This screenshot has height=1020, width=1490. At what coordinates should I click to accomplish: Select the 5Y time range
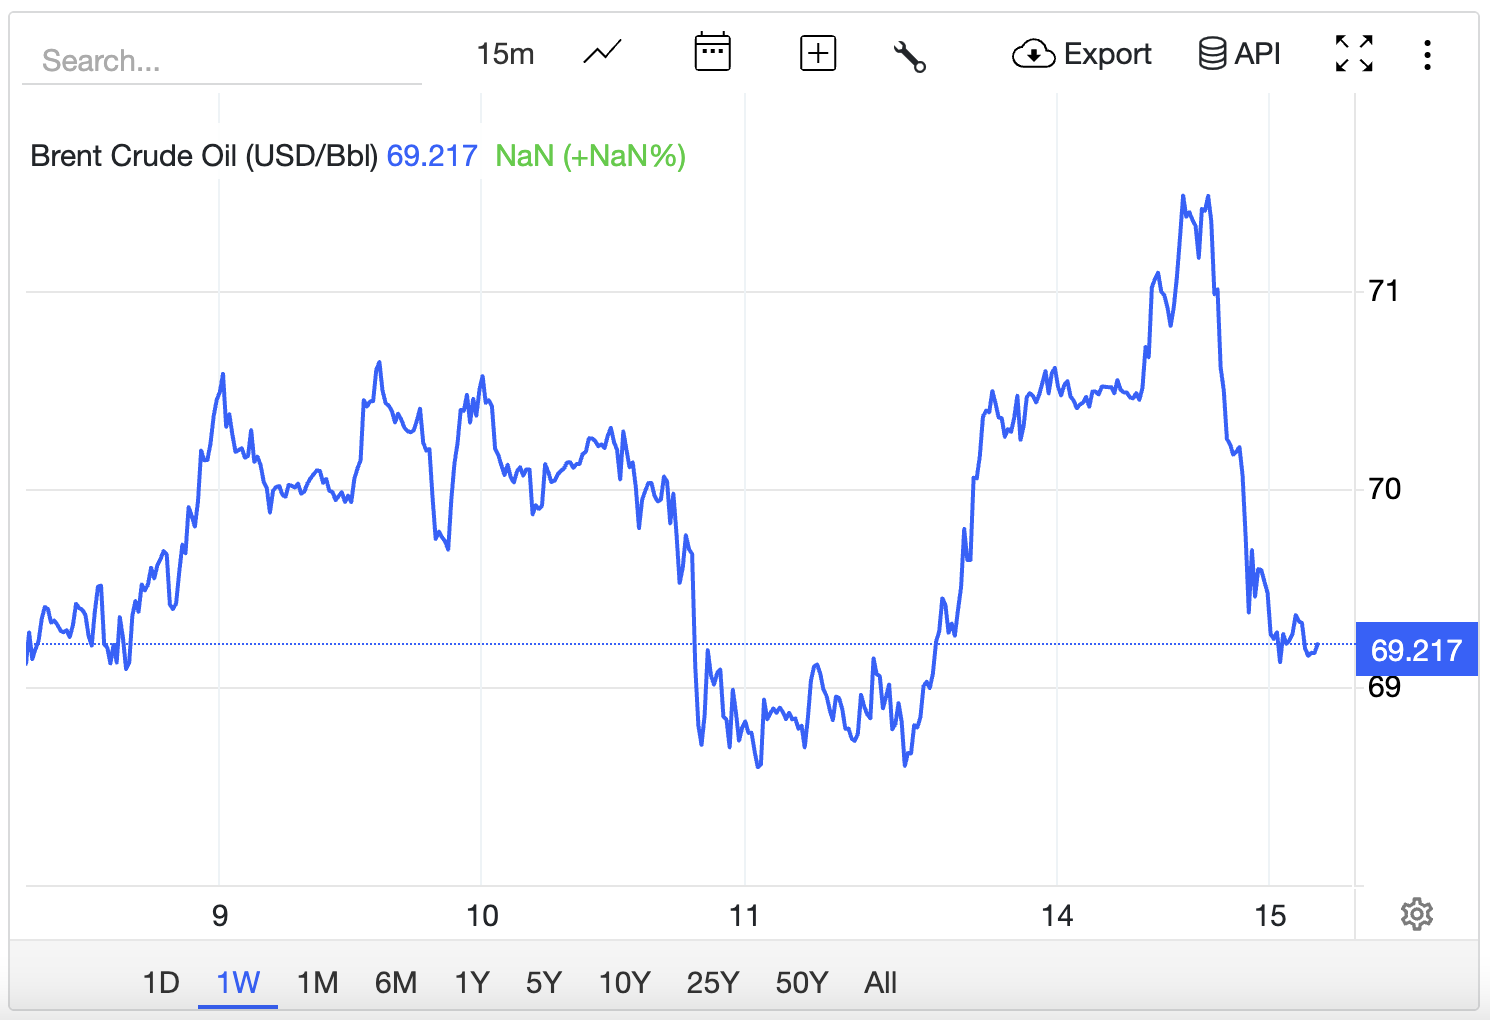coord(544,983)
